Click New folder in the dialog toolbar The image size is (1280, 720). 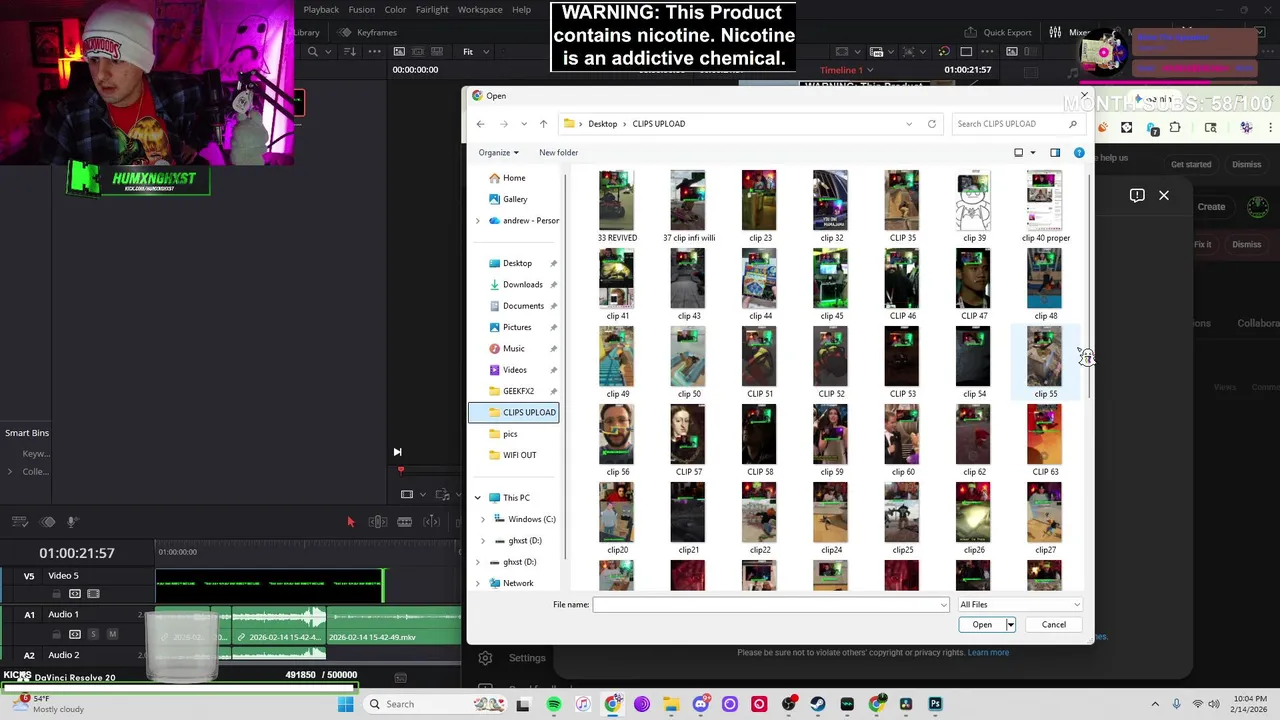coord(558,152)
